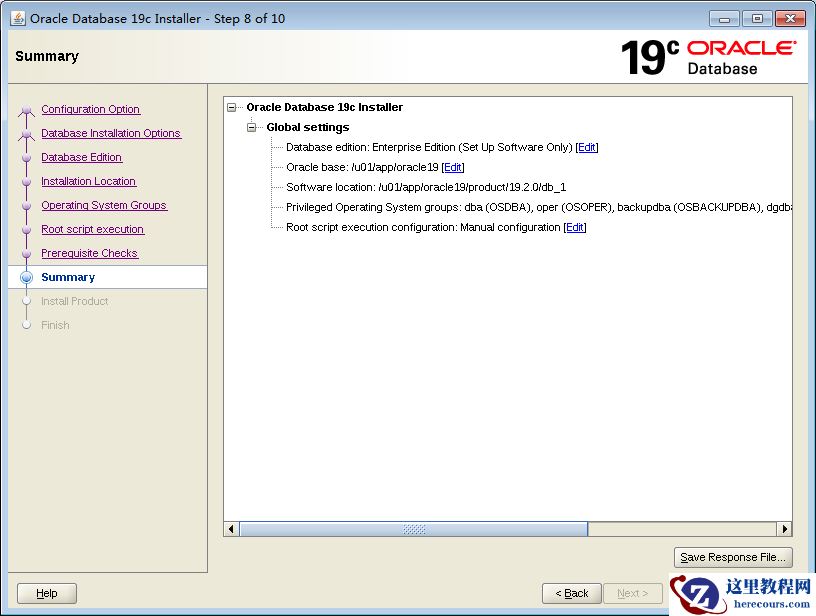Open the Root script execution step
This screenshot has width=816, height=616.
point(93,229)
